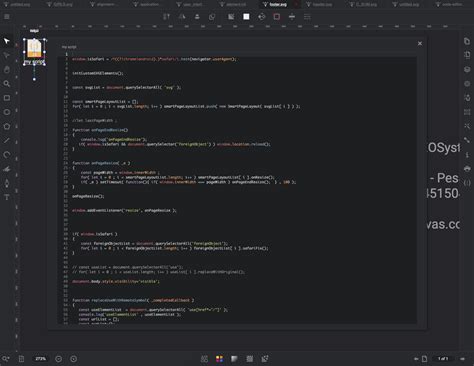The image size is (474, 366).
Task: Open the gradient square icon in bottom bar
Action: (234, 359)
